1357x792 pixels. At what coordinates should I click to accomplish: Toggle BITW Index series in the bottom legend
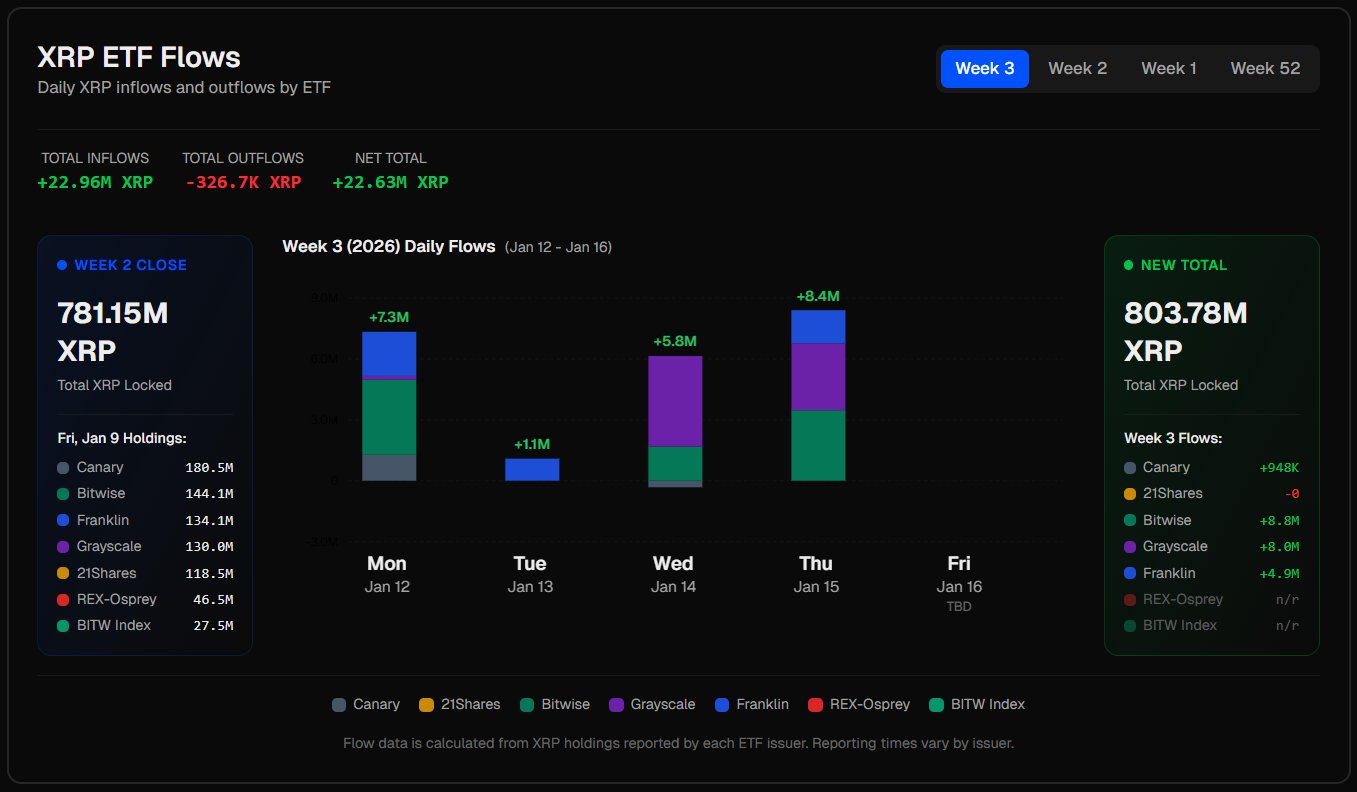click(x=976, y=704)
